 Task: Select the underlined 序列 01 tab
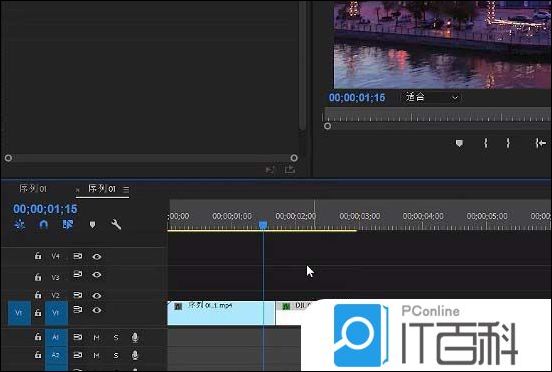(x=102, y=189)
